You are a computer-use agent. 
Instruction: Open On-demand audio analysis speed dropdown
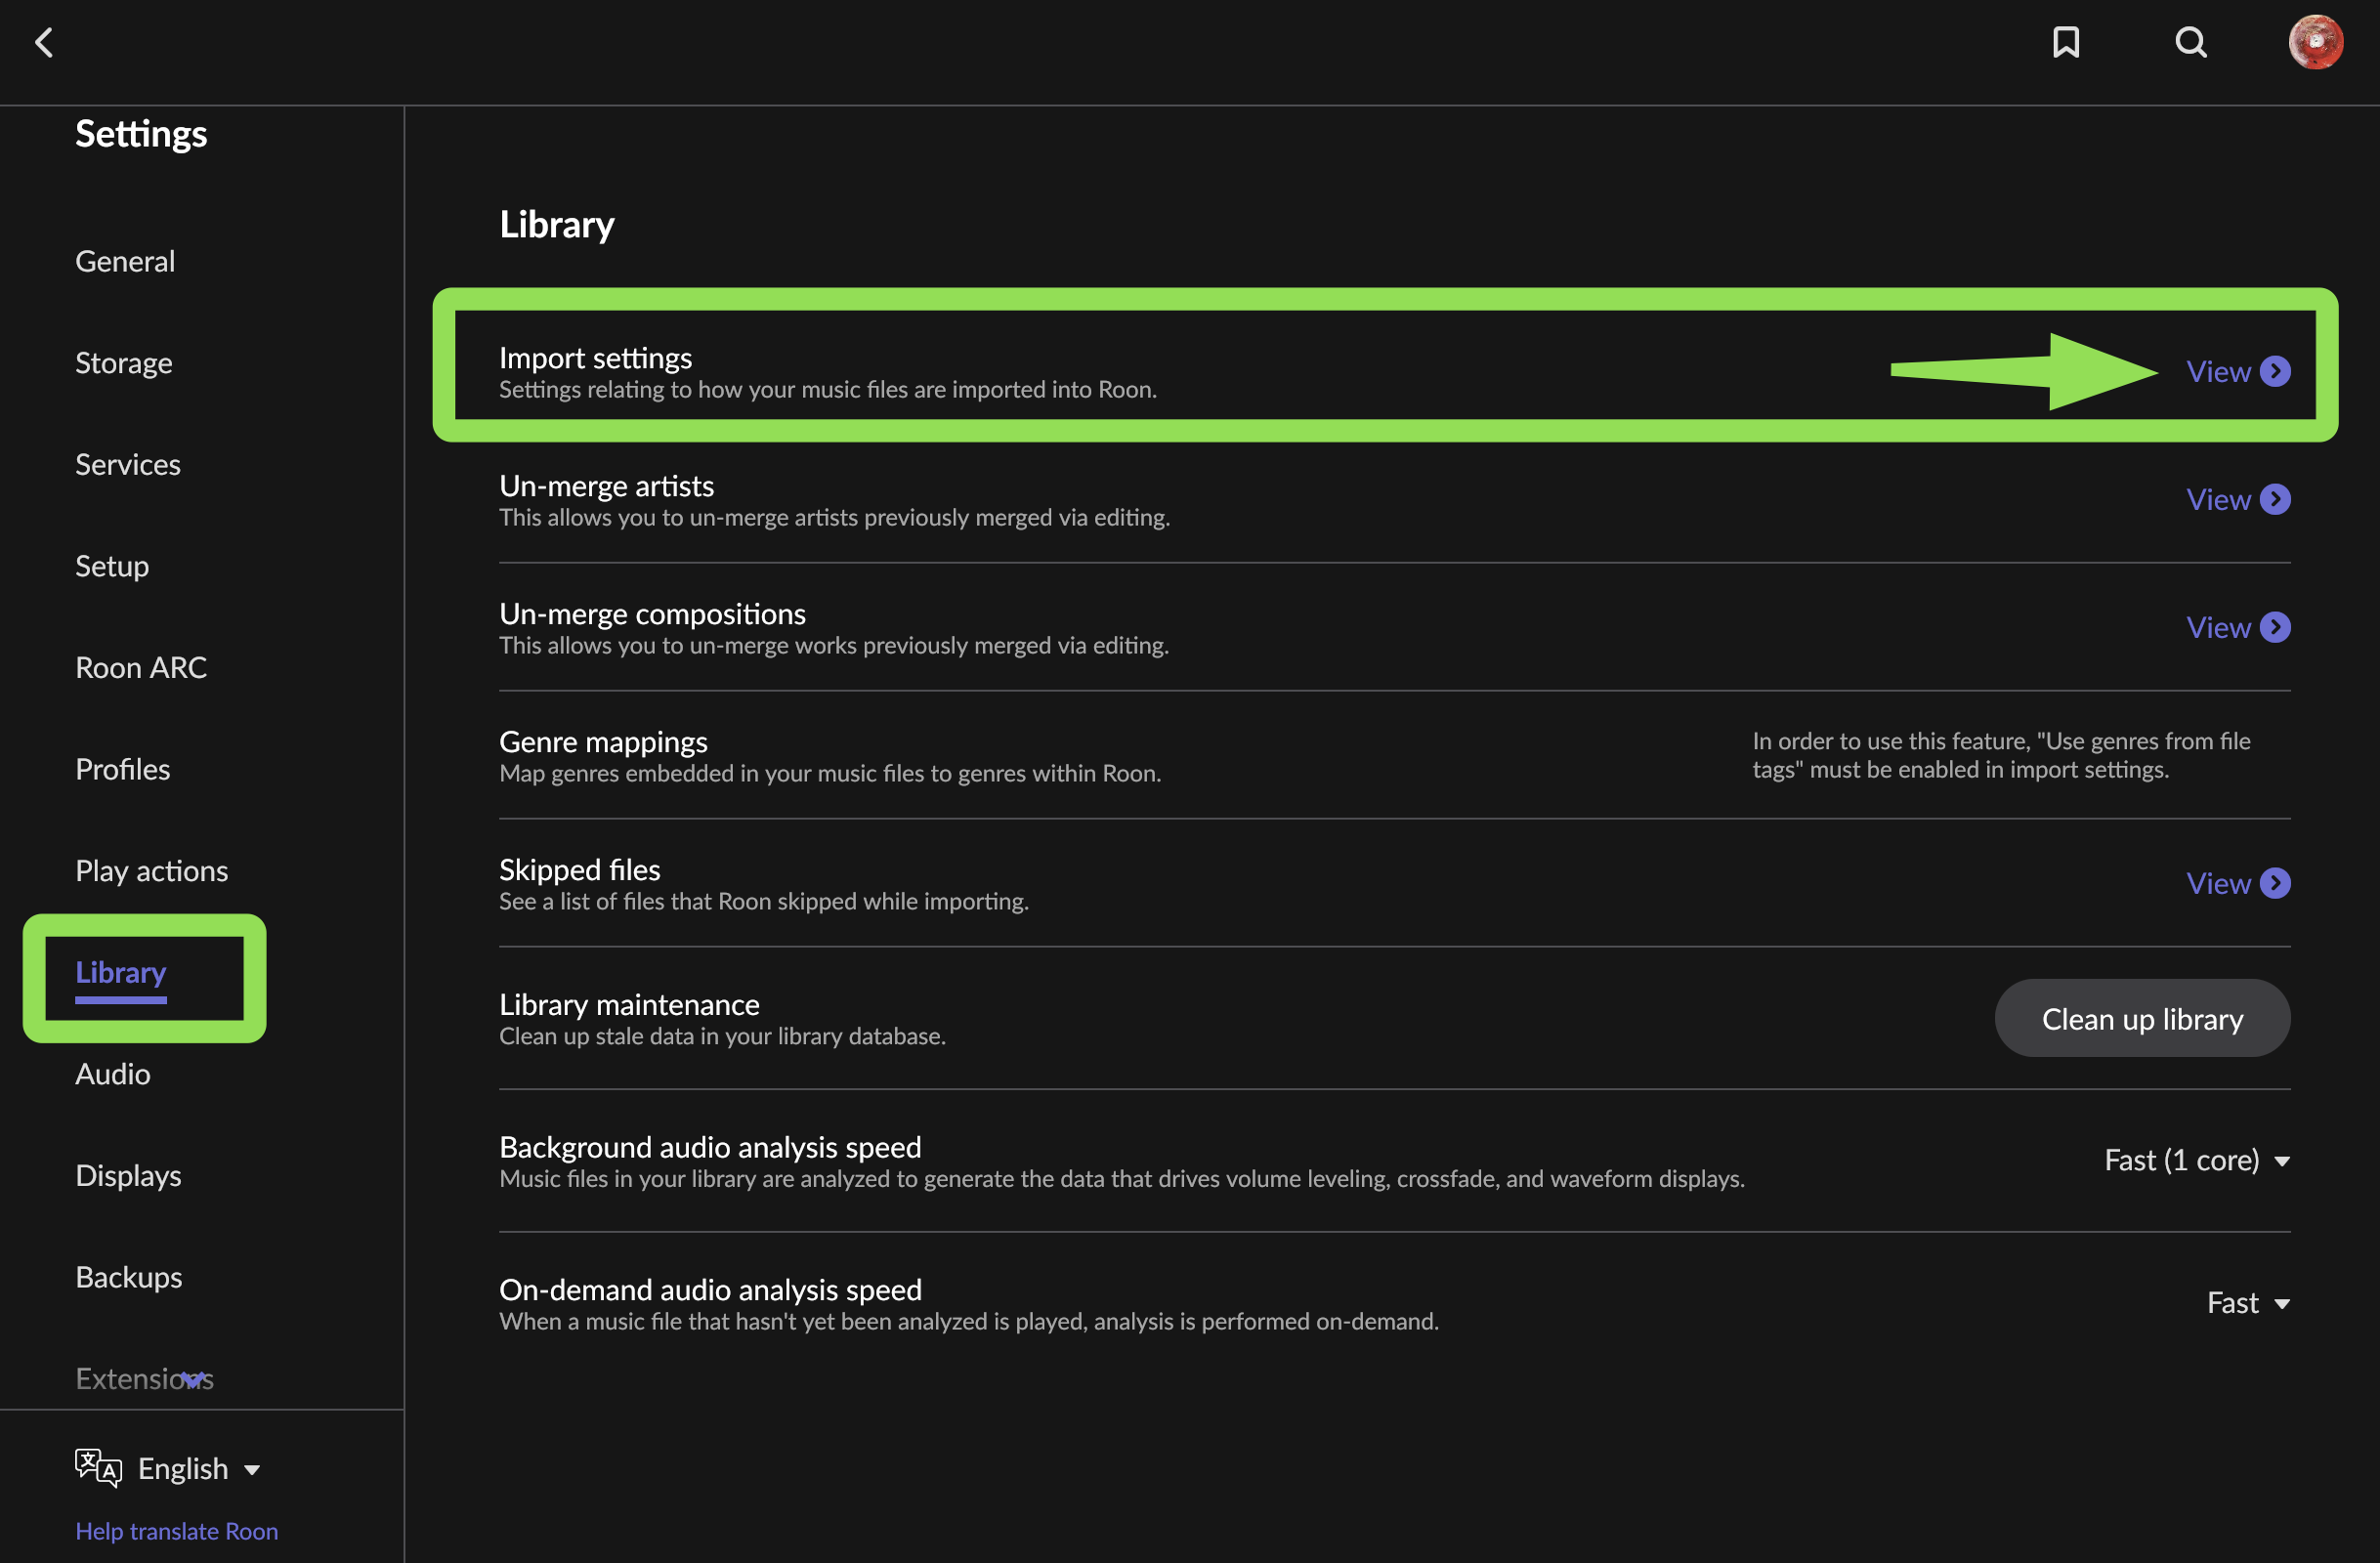point(2247,1303)
